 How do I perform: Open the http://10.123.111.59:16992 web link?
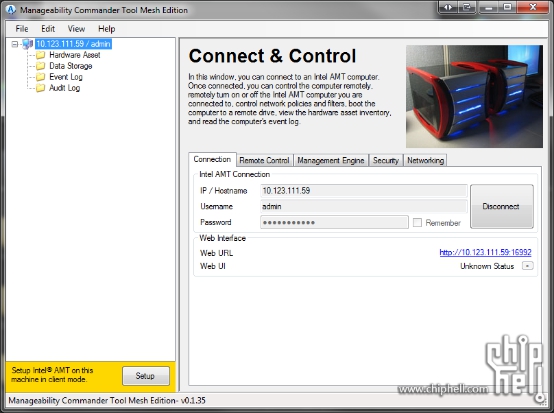click(485, 252)
